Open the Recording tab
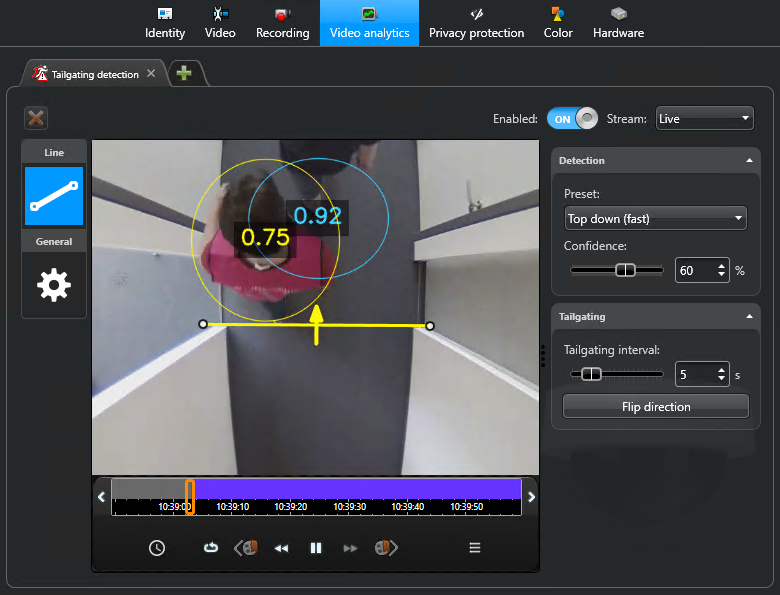780x595 pixels. [x=282, y=23]
